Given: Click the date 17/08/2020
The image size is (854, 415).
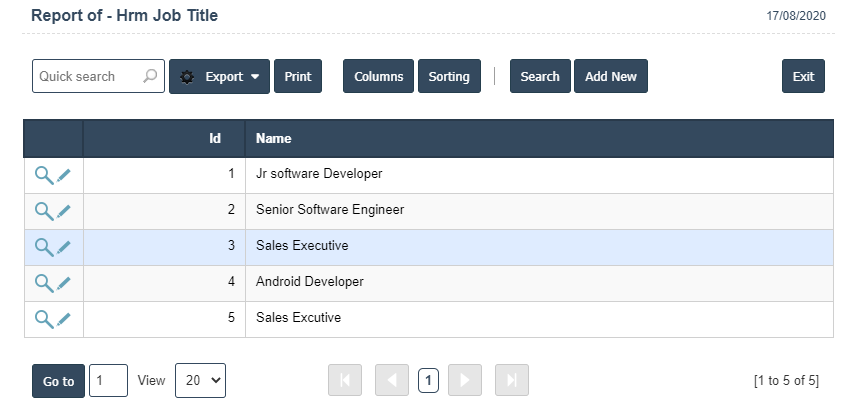Looking at the screenshot, I should point(796,16).
